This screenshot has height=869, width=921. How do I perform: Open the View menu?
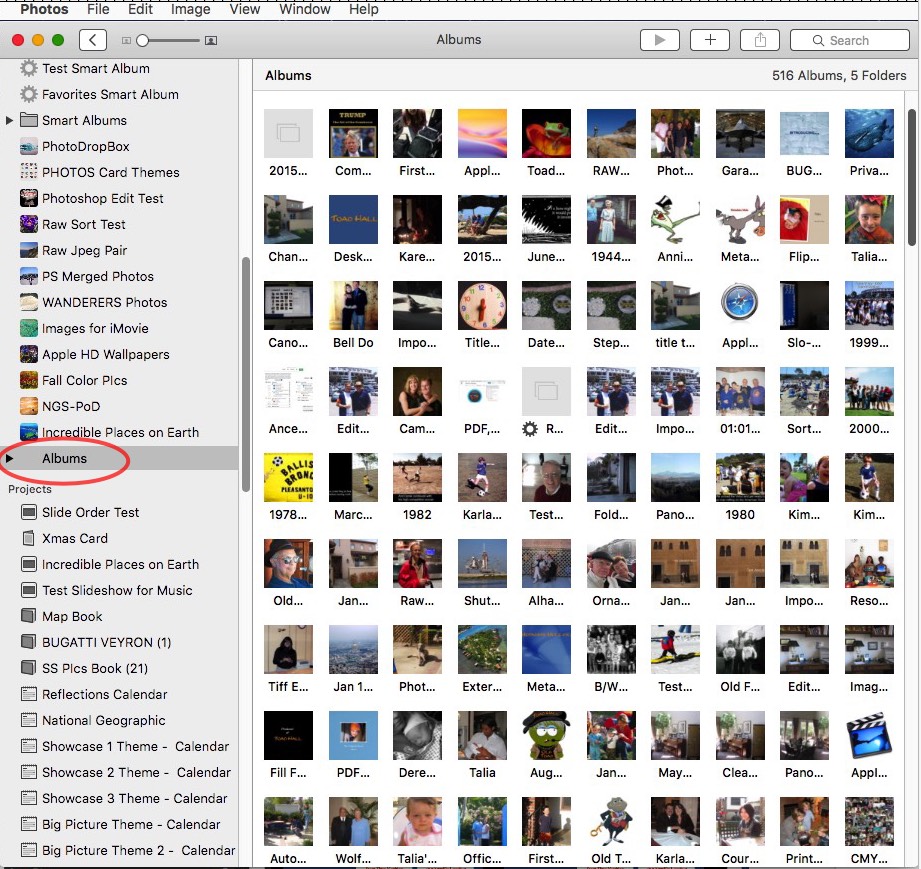(x=245, y=9)
